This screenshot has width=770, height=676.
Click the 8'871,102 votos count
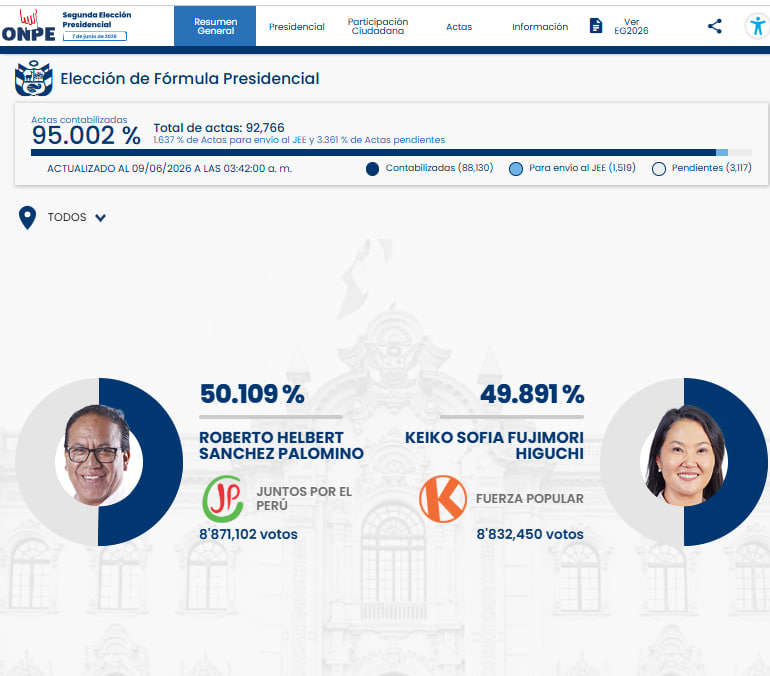(248, 534)
